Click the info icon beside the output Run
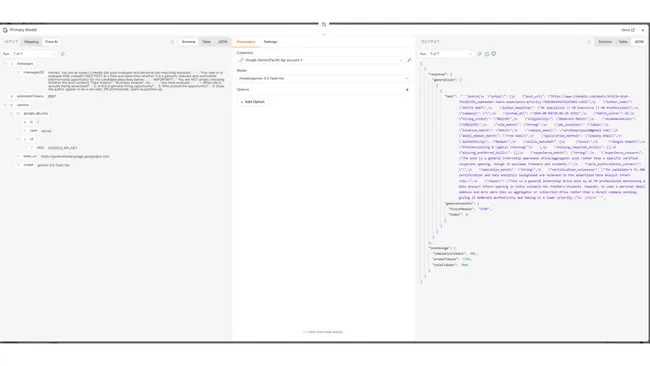 click(494, 54)
